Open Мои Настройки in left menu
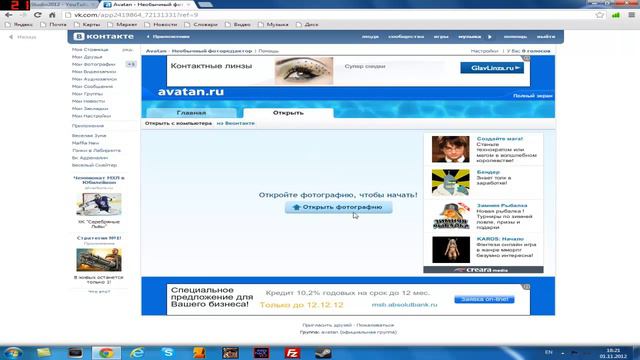 91,116
